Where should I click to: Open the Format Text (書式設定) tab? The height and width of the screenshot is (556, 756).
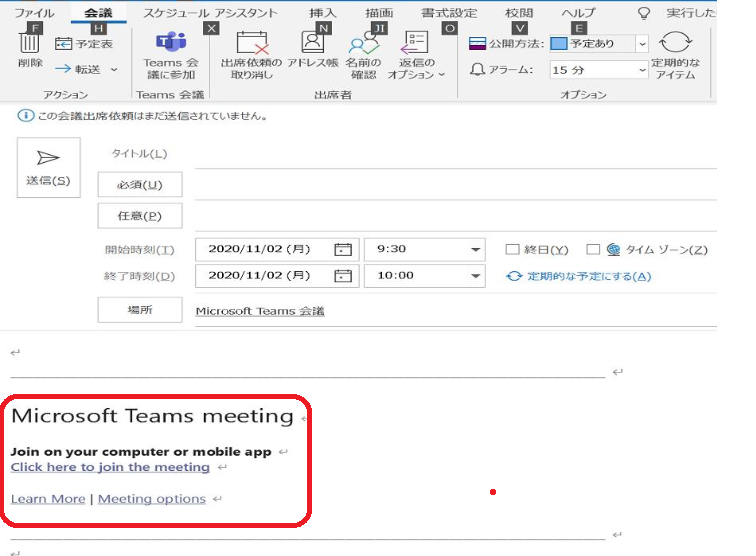tap(449, 13)
